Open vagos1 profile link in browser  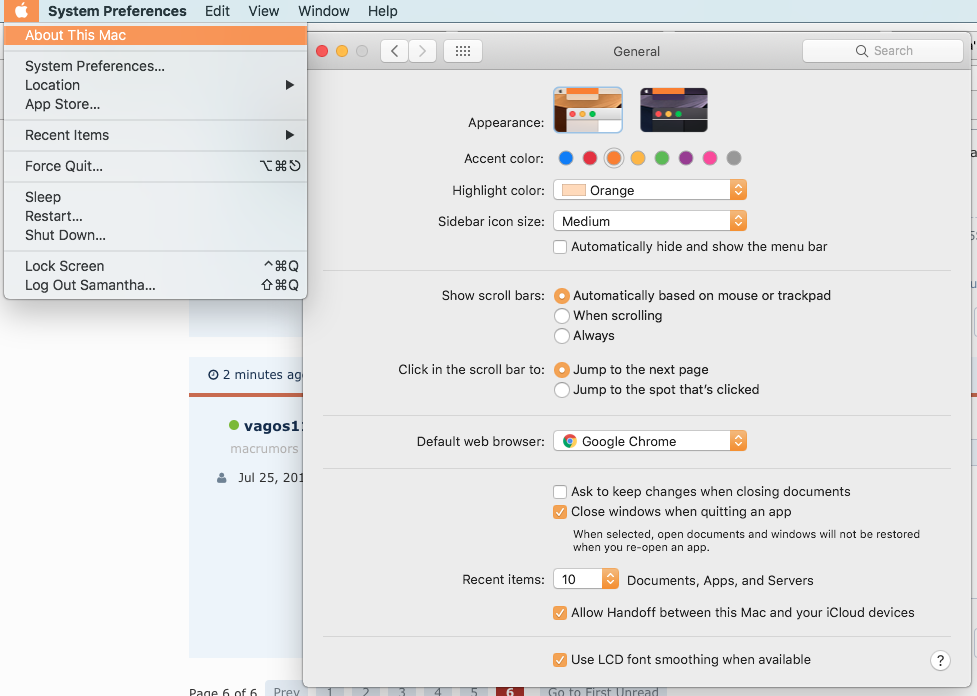273,426
